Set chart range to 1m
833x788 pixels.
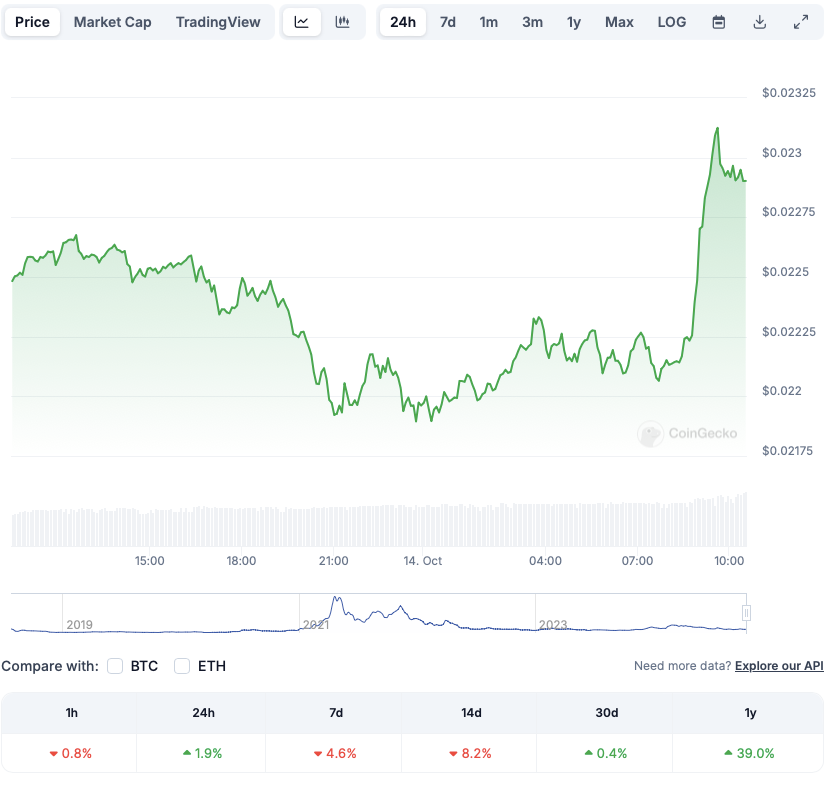click(489, 22)
